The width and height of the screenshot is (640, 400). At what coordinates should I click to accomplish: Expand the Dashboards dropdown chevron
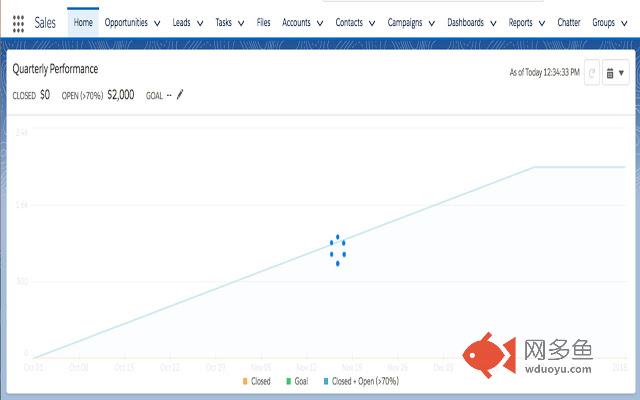coord(493,24)
